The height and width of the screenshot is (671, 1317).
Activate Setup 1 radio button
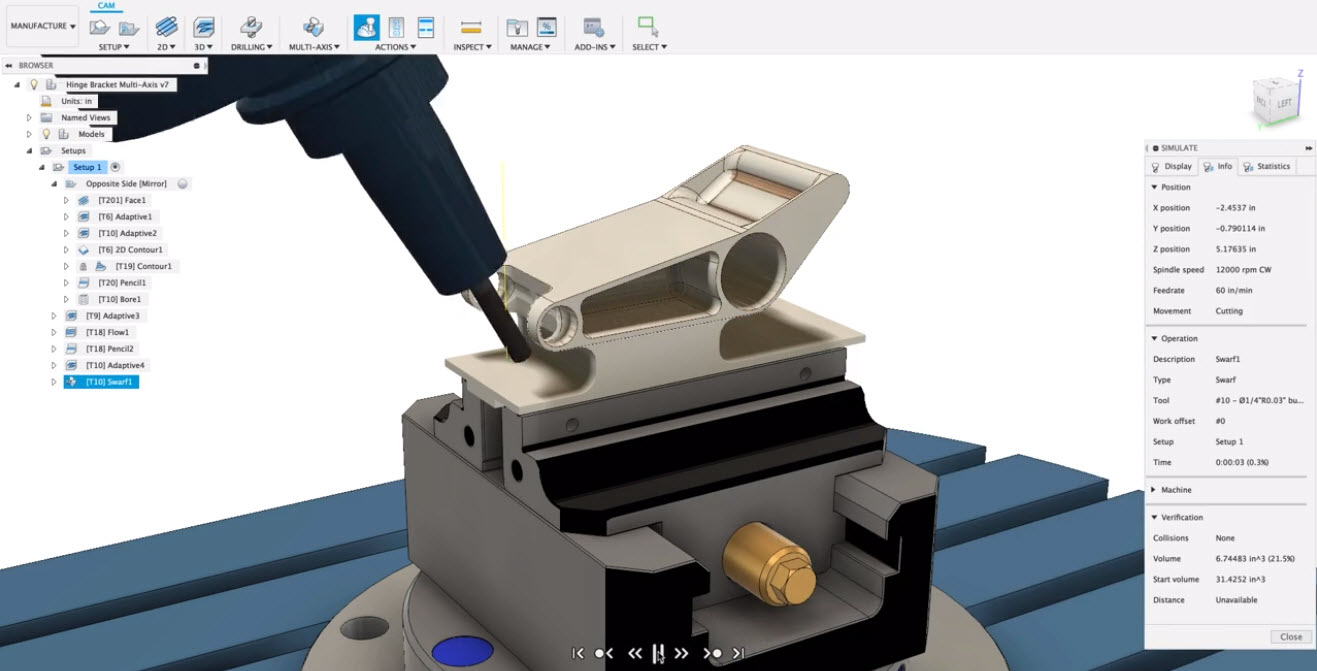[116, 167]
